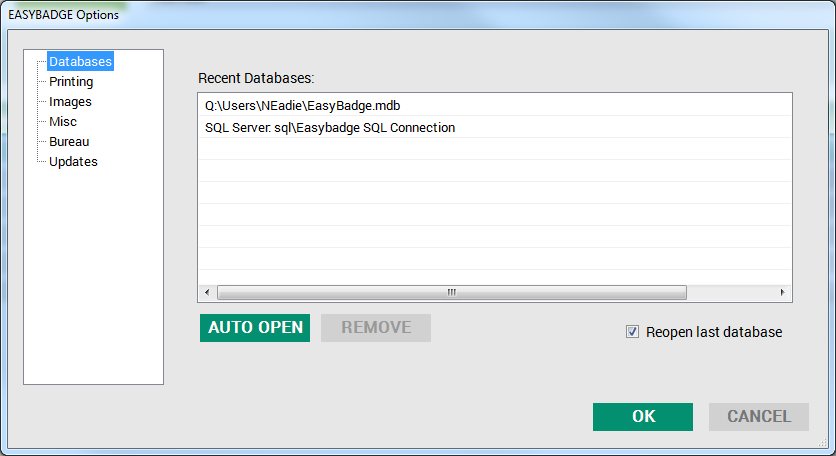Select the Q:\Users\NEadie\EasyBadge.mdb entry
Image resolution: width=836 pixels, height=456 pixels.
coord(495,106)
